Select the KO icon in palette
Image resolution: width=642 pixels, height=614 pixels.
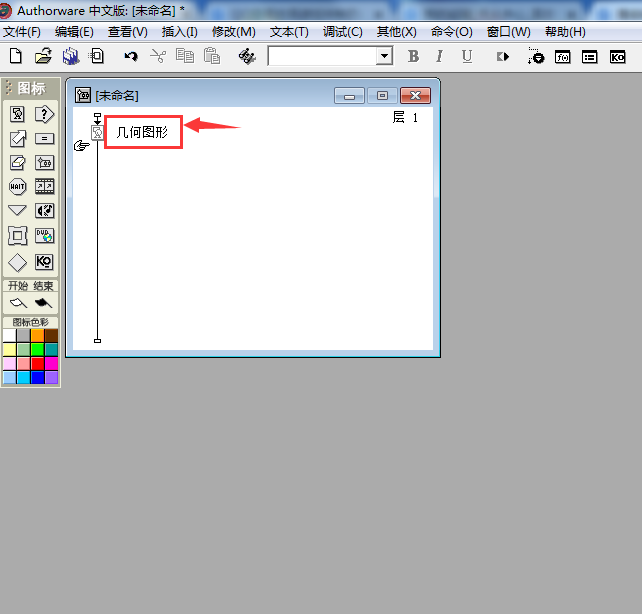point(44,262)
